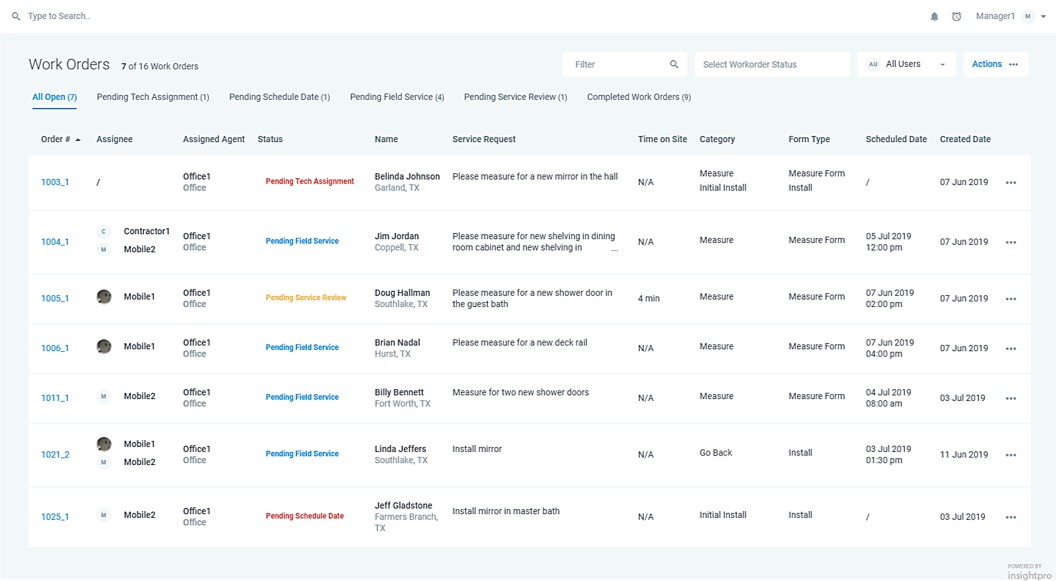Open row menu for order 1006_1

tap(1011, 349)
